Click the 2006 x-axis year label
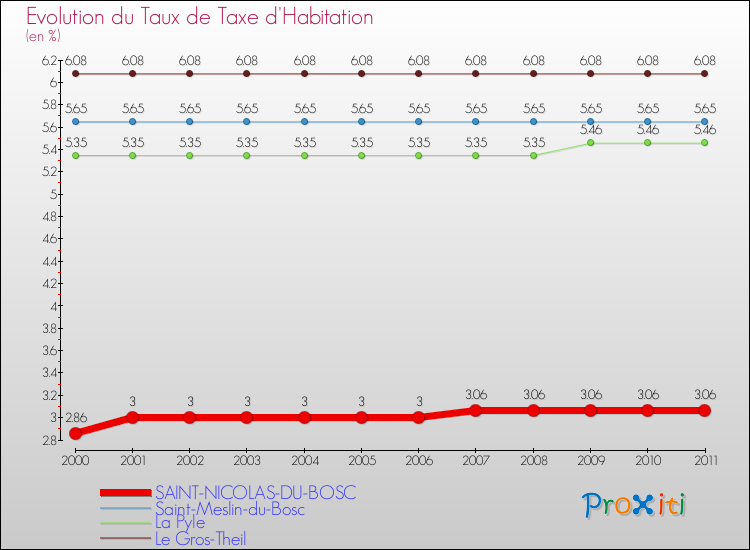The height and width of the screenshot is (550, 750). coord(419,461)
